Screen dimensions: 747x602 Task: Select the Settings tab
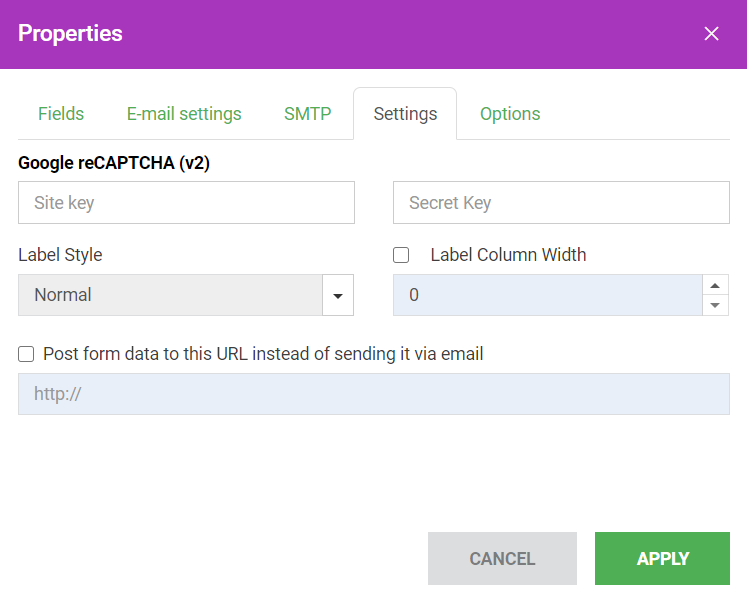(x=405, y=114)
